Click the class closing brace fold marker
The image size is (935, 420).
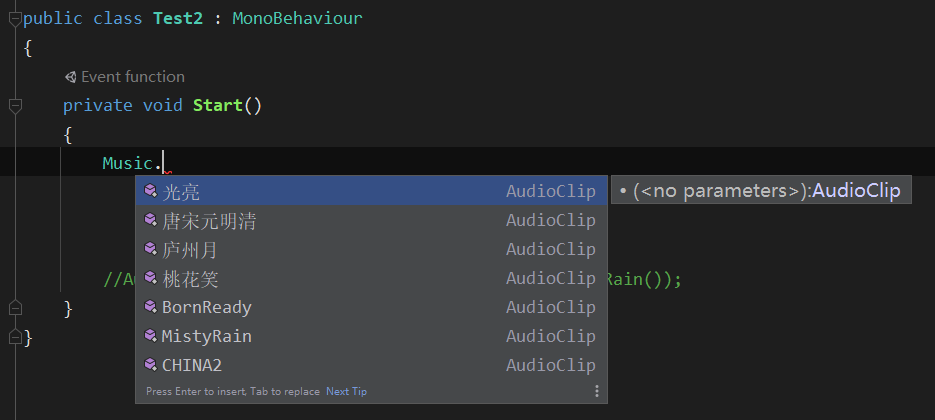[16, 338]
